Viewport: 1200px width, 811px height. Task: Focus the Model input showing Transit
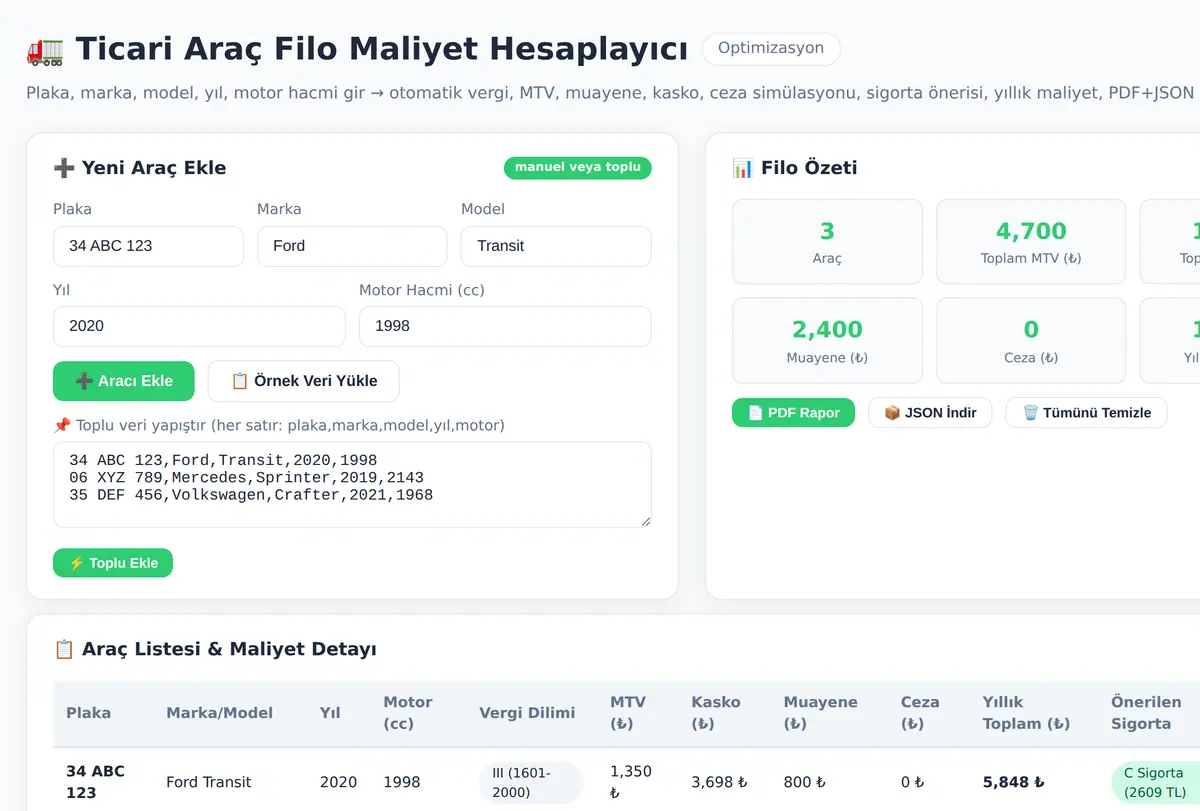pos(556,246)
